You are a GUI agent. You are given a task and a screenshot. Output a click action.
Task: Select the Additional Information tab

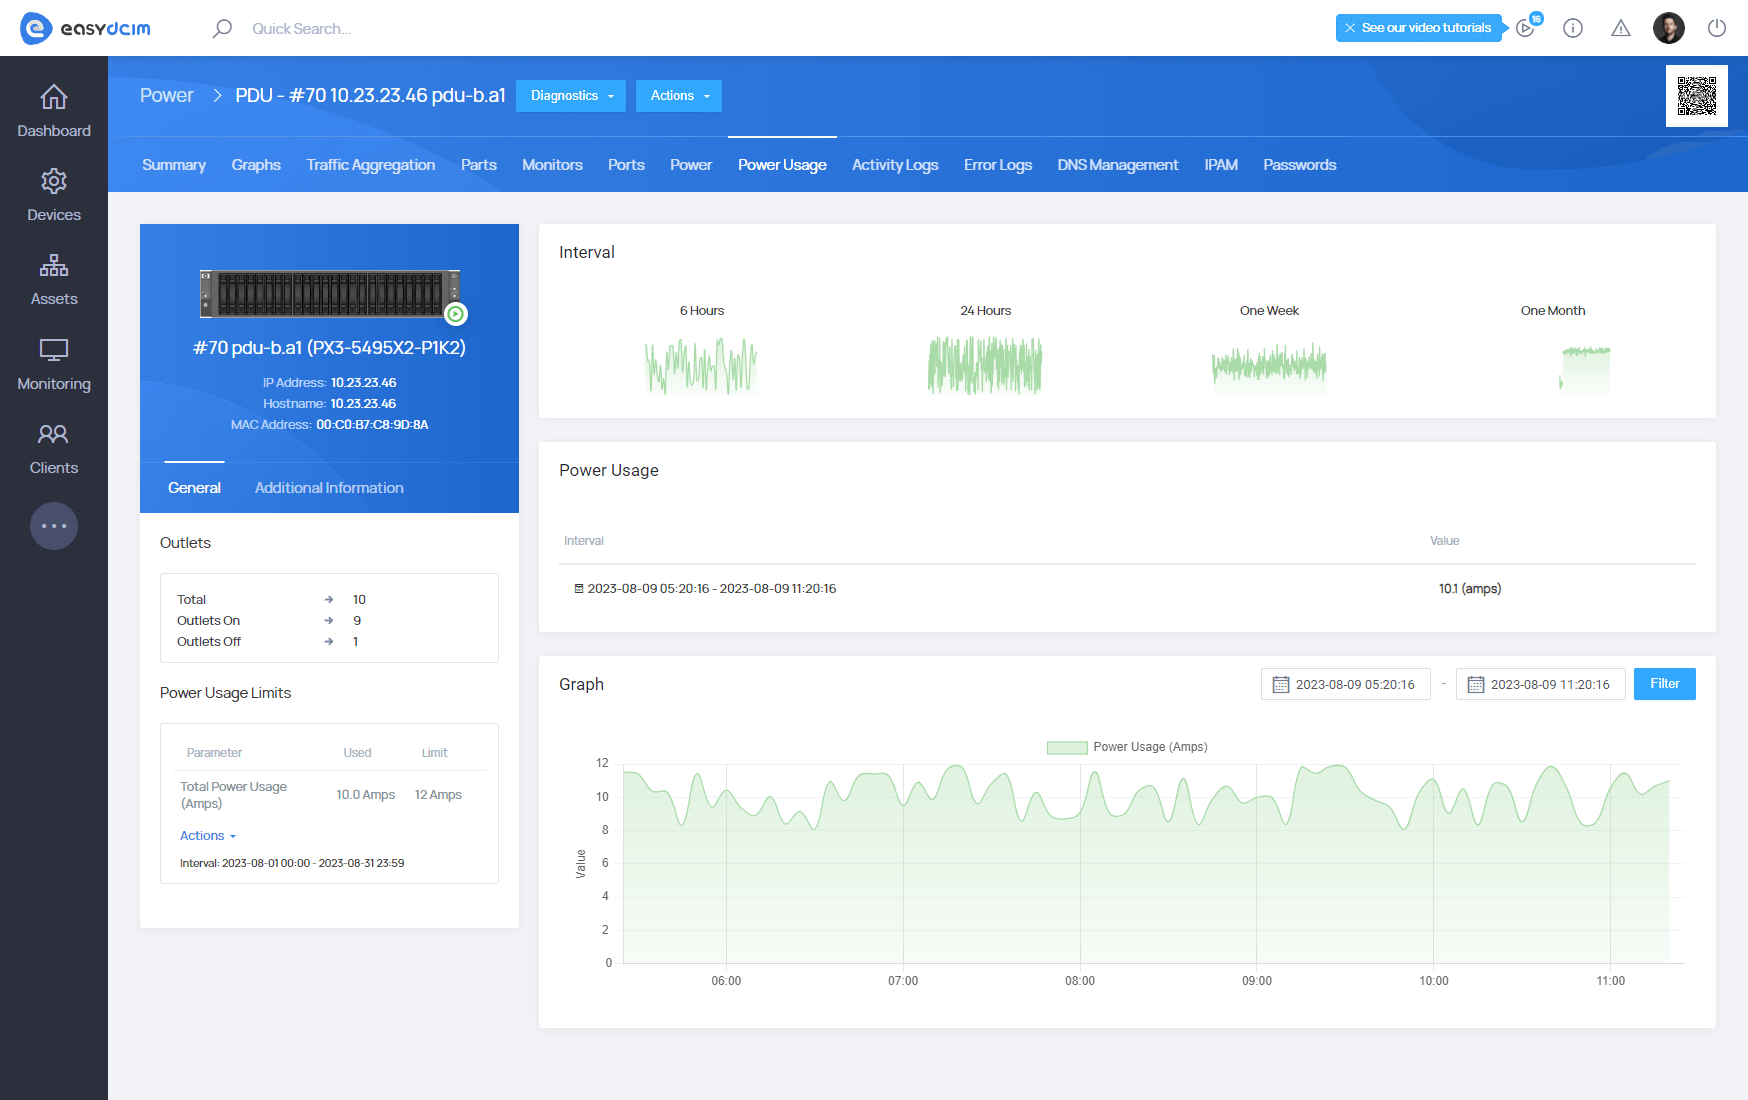(329, 488)
